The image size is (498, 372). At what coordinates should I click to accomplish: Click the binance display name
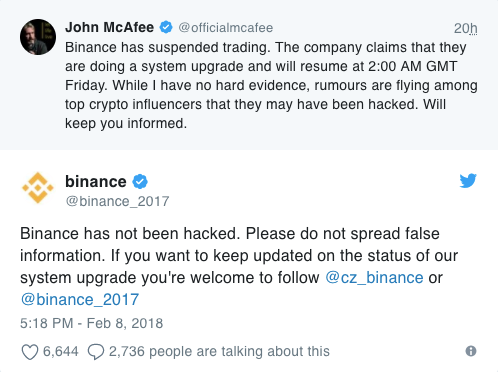click(96, 182)
